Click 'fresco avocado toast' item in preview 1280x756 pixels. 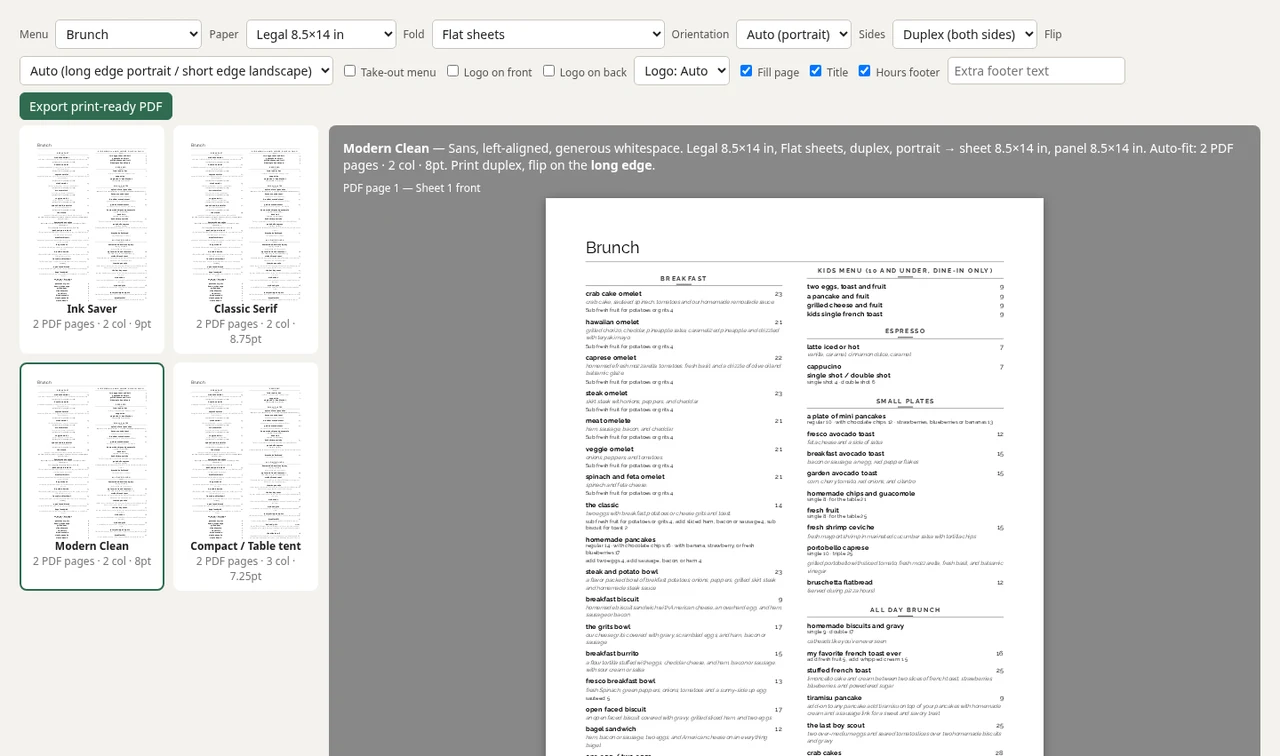841,434
